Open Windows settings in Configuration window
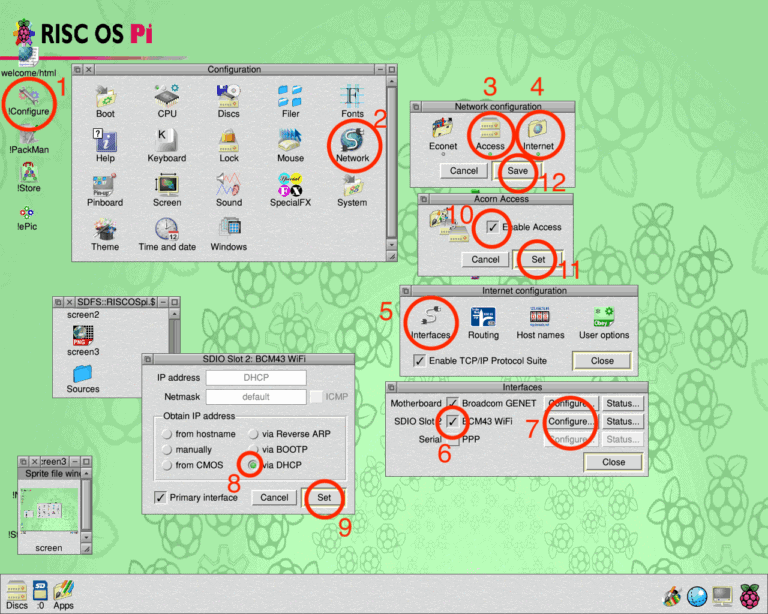The width and height of the screenshot is (768, 614). pos(228,234)
